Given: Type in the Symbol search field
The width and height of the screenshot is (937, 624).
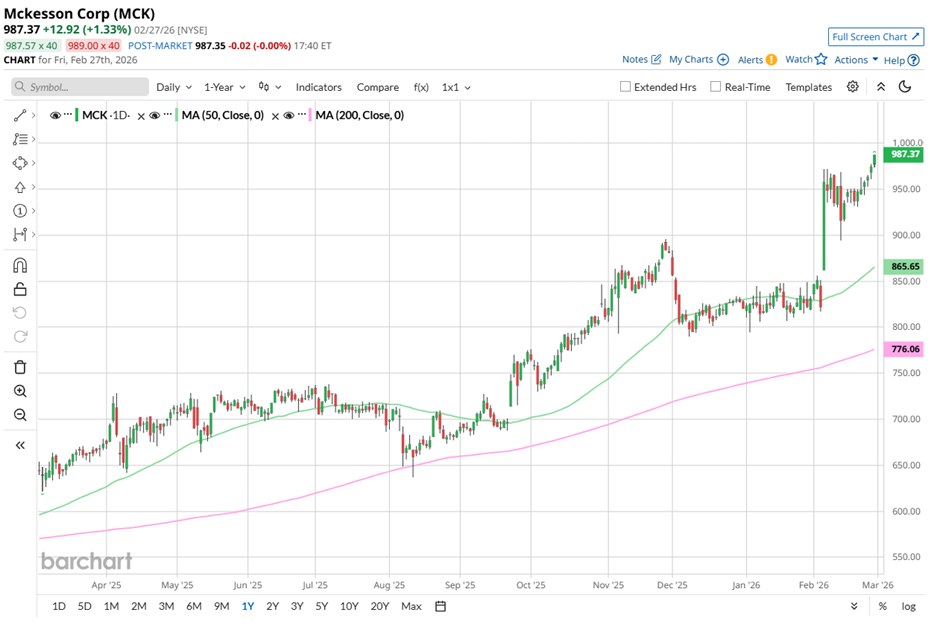Looking at the screenshot, I should click(x=86, y=87).
